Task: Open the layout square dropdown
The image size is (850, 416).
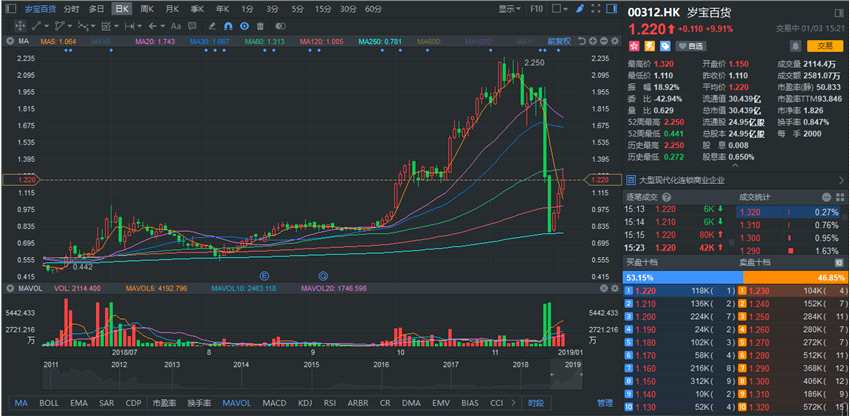Action: click(x=559, y=9)
